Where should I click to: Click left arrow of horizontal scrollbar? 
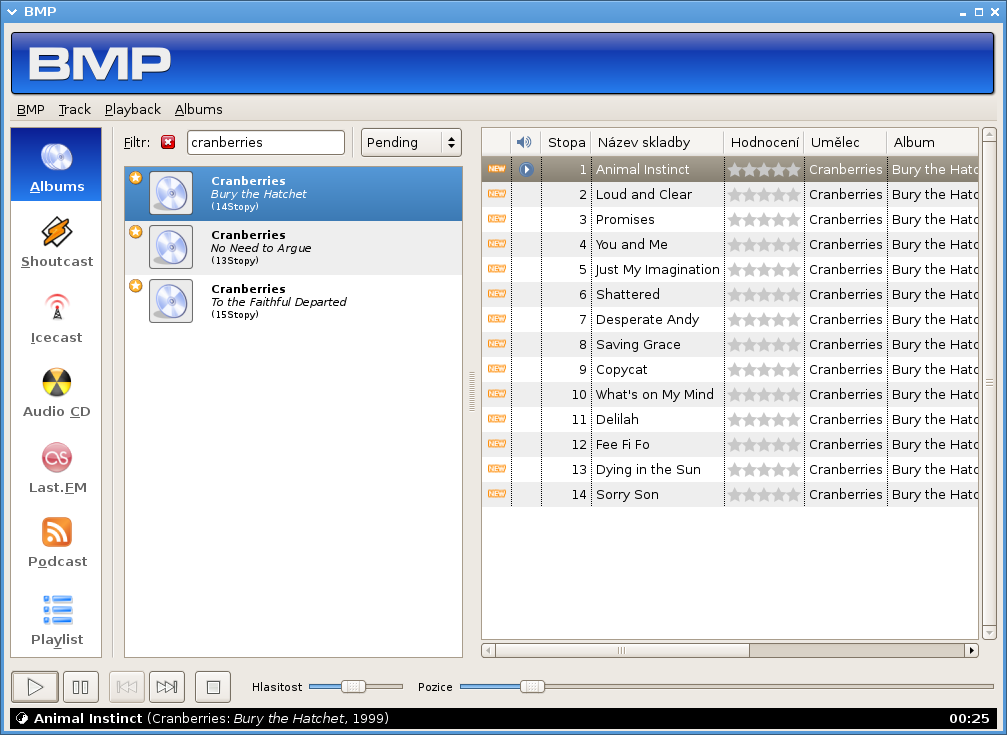(489, 650)
